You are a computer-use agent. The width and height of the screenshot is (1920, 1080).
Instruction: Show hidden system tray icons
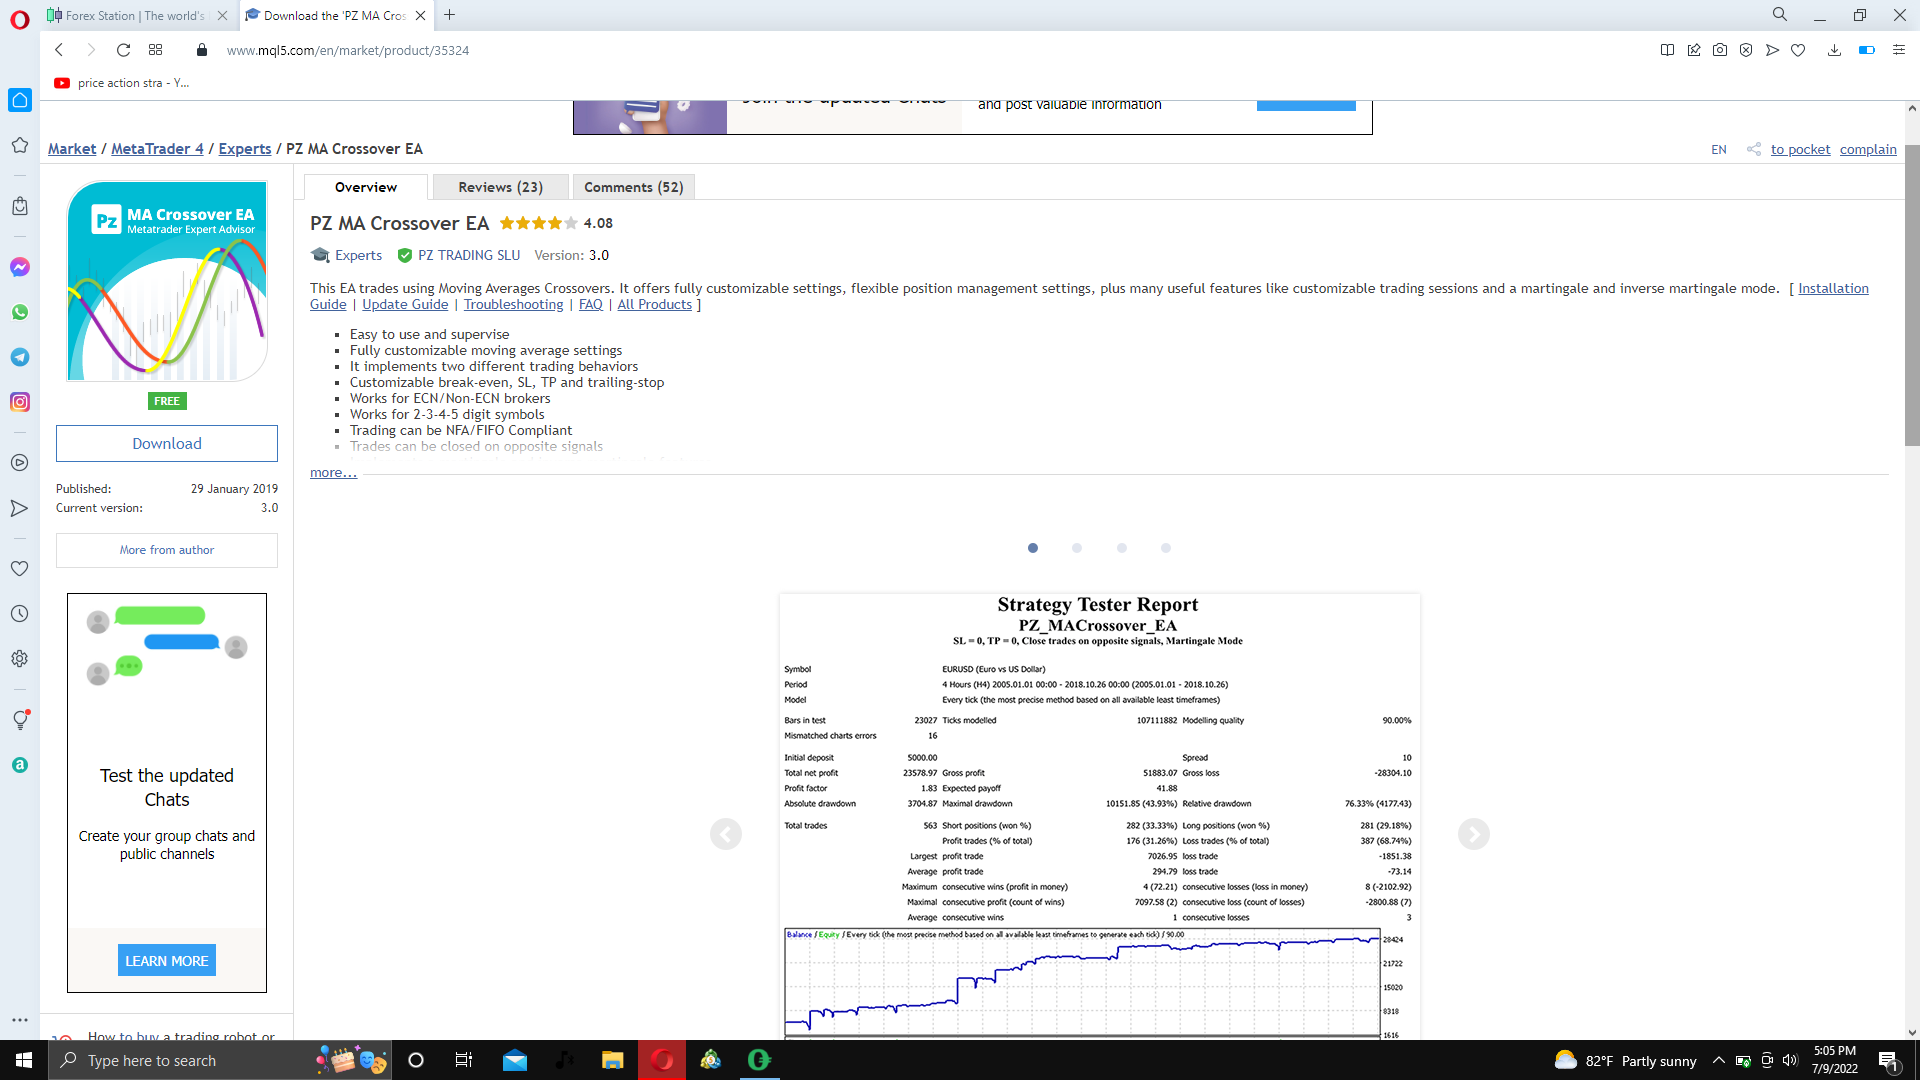point(1718,1061)
